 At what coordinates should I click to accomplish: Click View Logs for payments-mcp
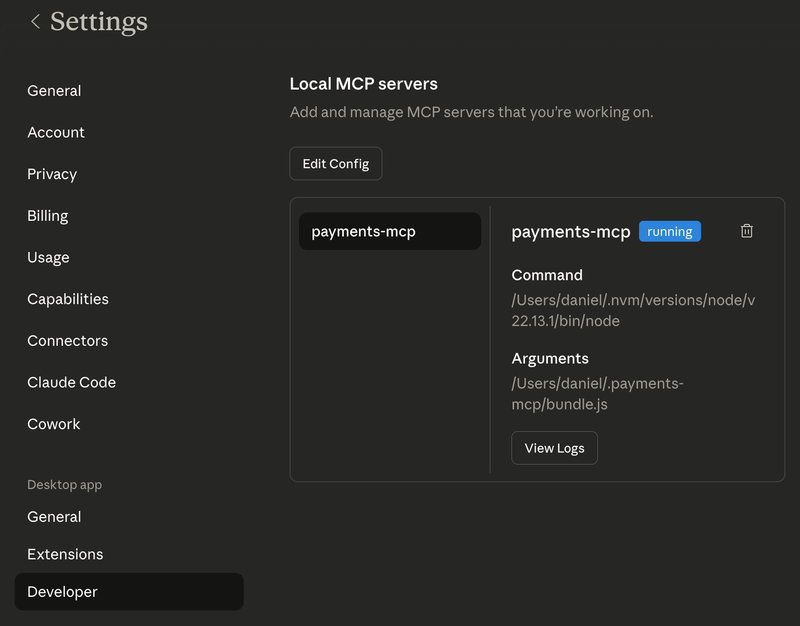pyautogui.click(x=554, y=448)
